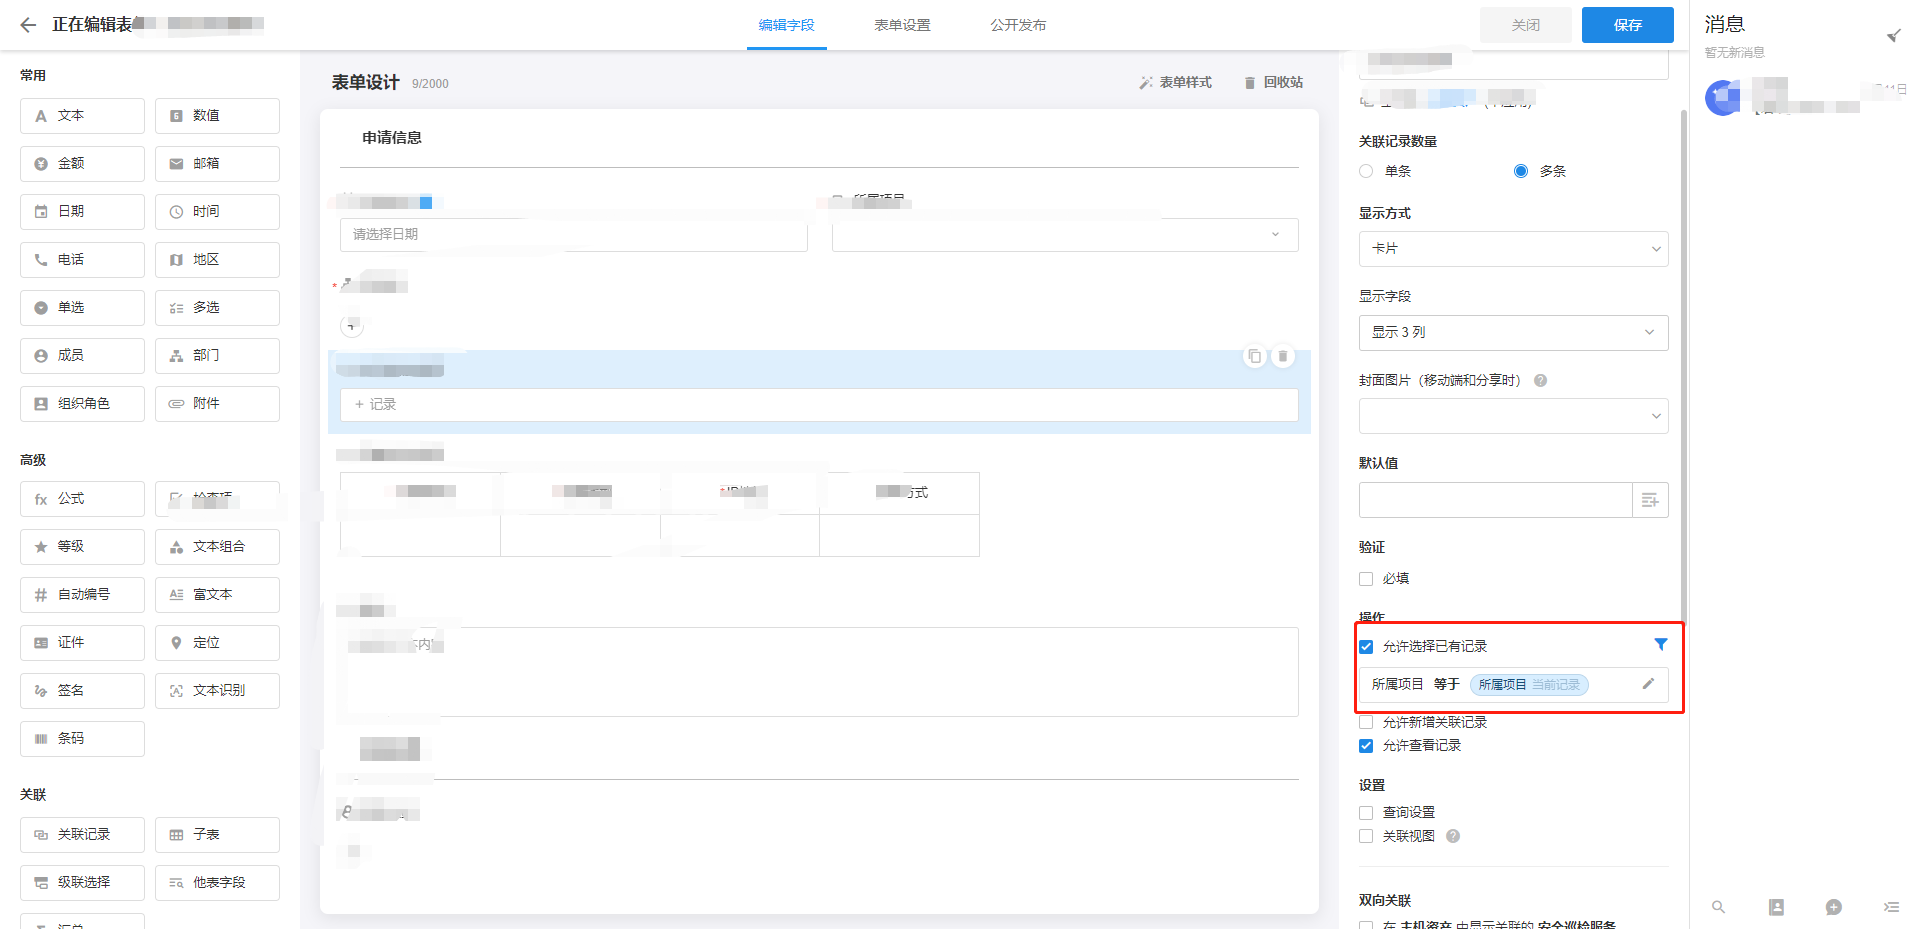Click the pencil edit icon for filter rule
Image resolution: width=1920 pixels, height=929 pixels.
1648,684
